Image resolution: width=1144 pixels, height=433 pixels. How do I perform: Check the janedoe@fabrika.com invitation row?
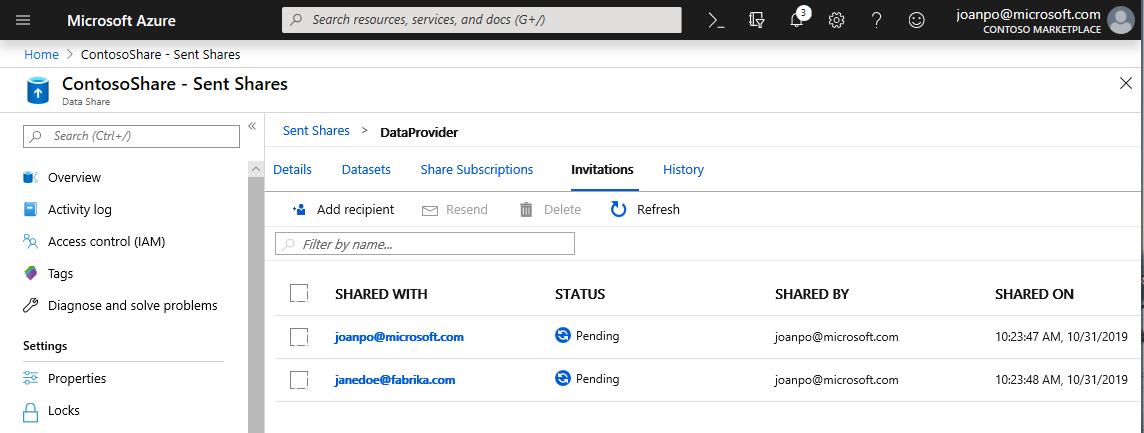click(299, 380)
